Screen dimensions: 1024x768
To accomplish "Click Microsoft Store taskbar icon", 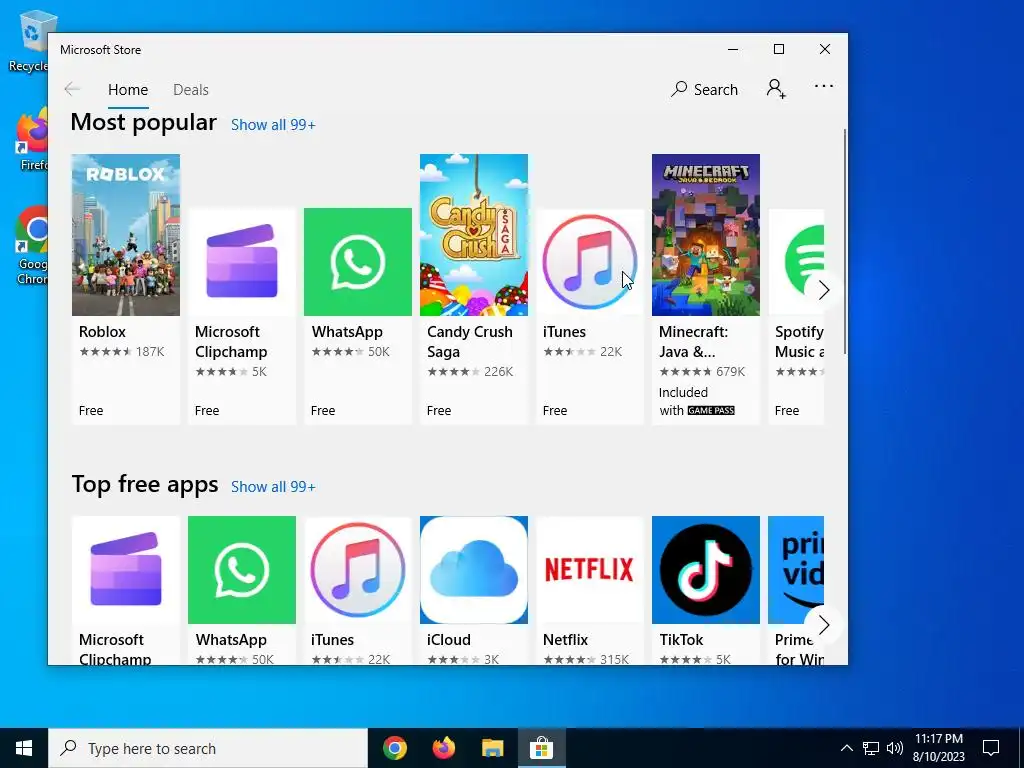I will (x=541, y=748).
